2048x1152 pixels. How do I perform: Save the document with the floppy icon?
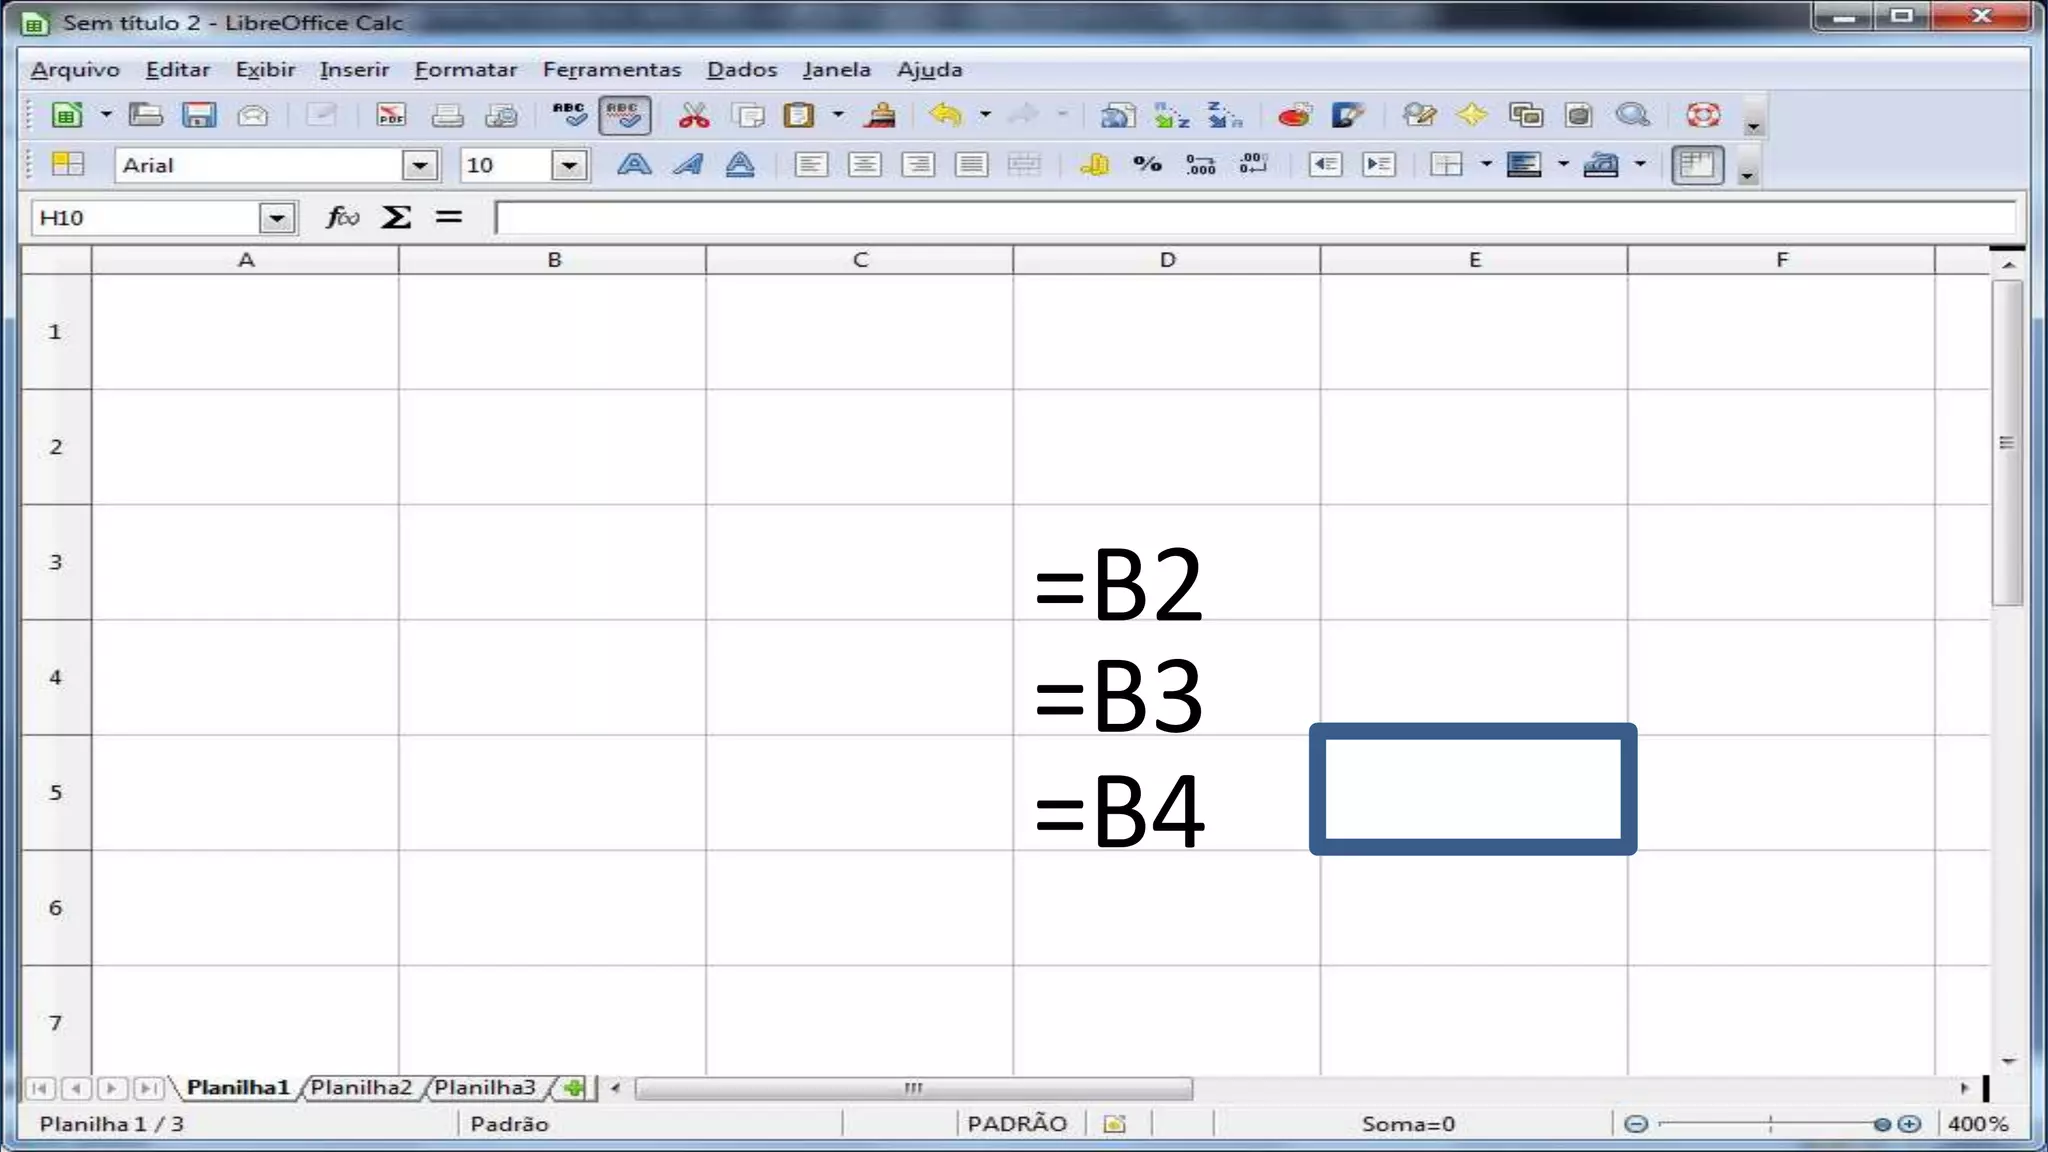[199, 115]
